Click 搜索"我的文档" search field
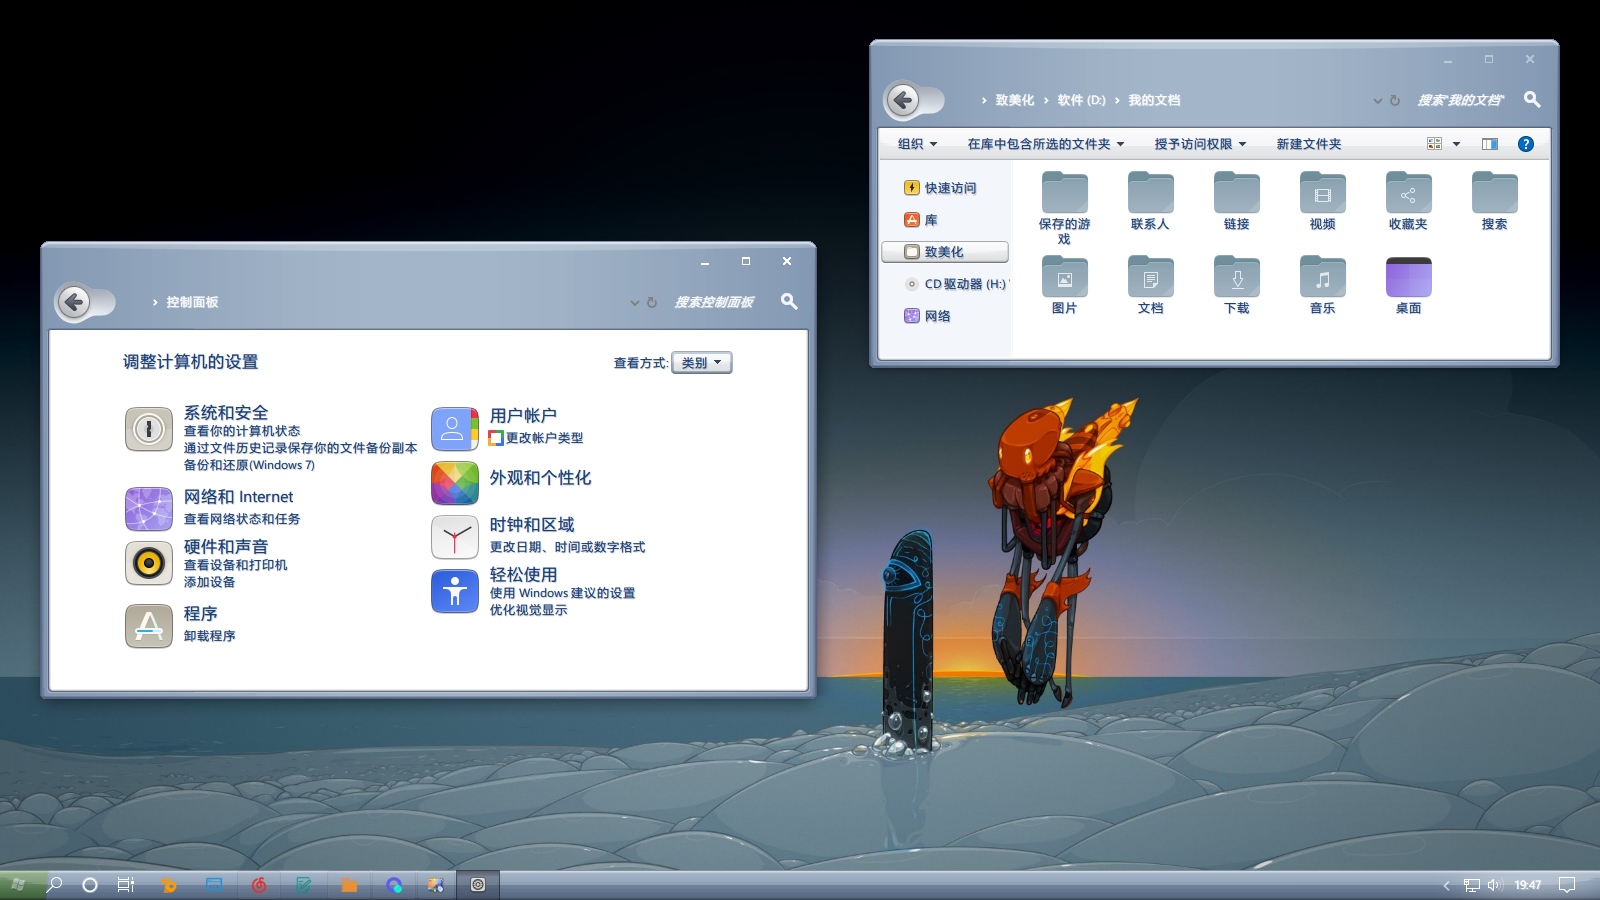 (1460, 100)
